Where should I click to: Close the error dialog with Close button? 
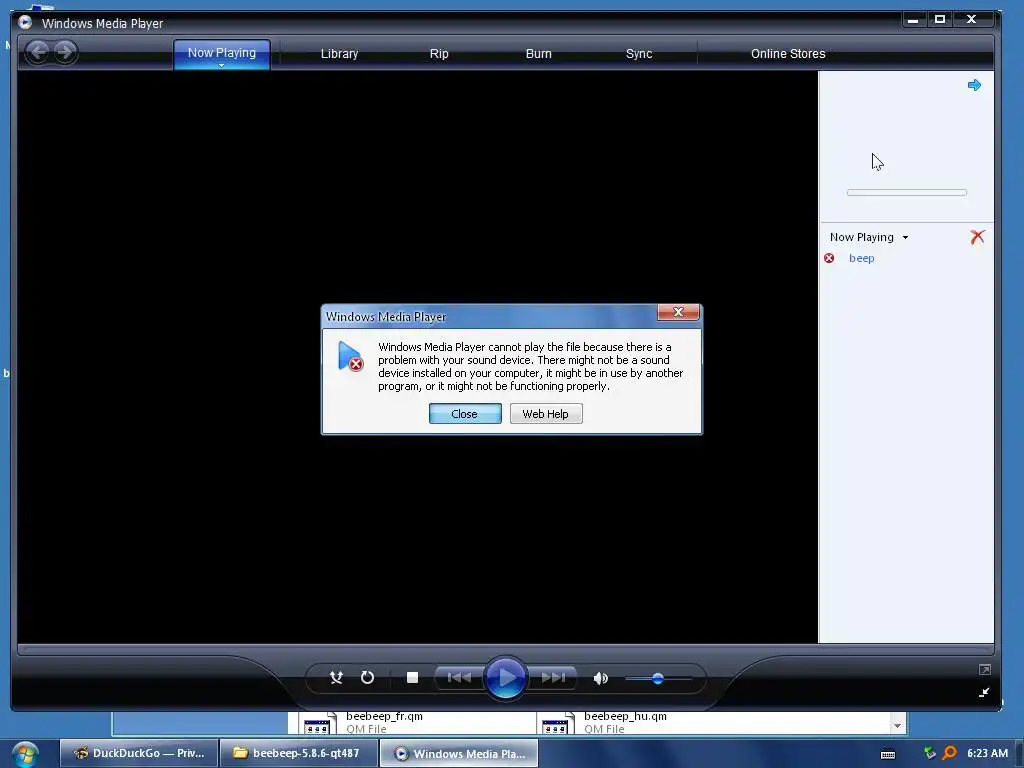point(465,413)
